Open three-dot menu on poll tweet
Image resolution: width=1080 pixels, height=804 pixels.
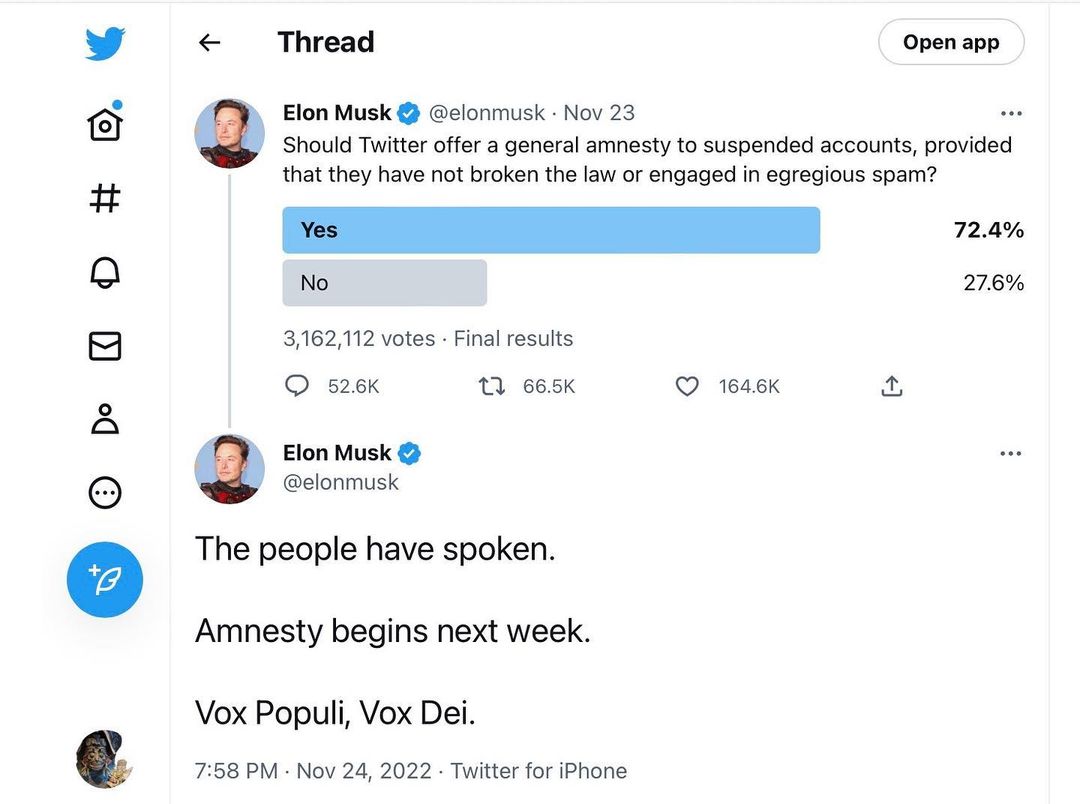point(1011,113)
